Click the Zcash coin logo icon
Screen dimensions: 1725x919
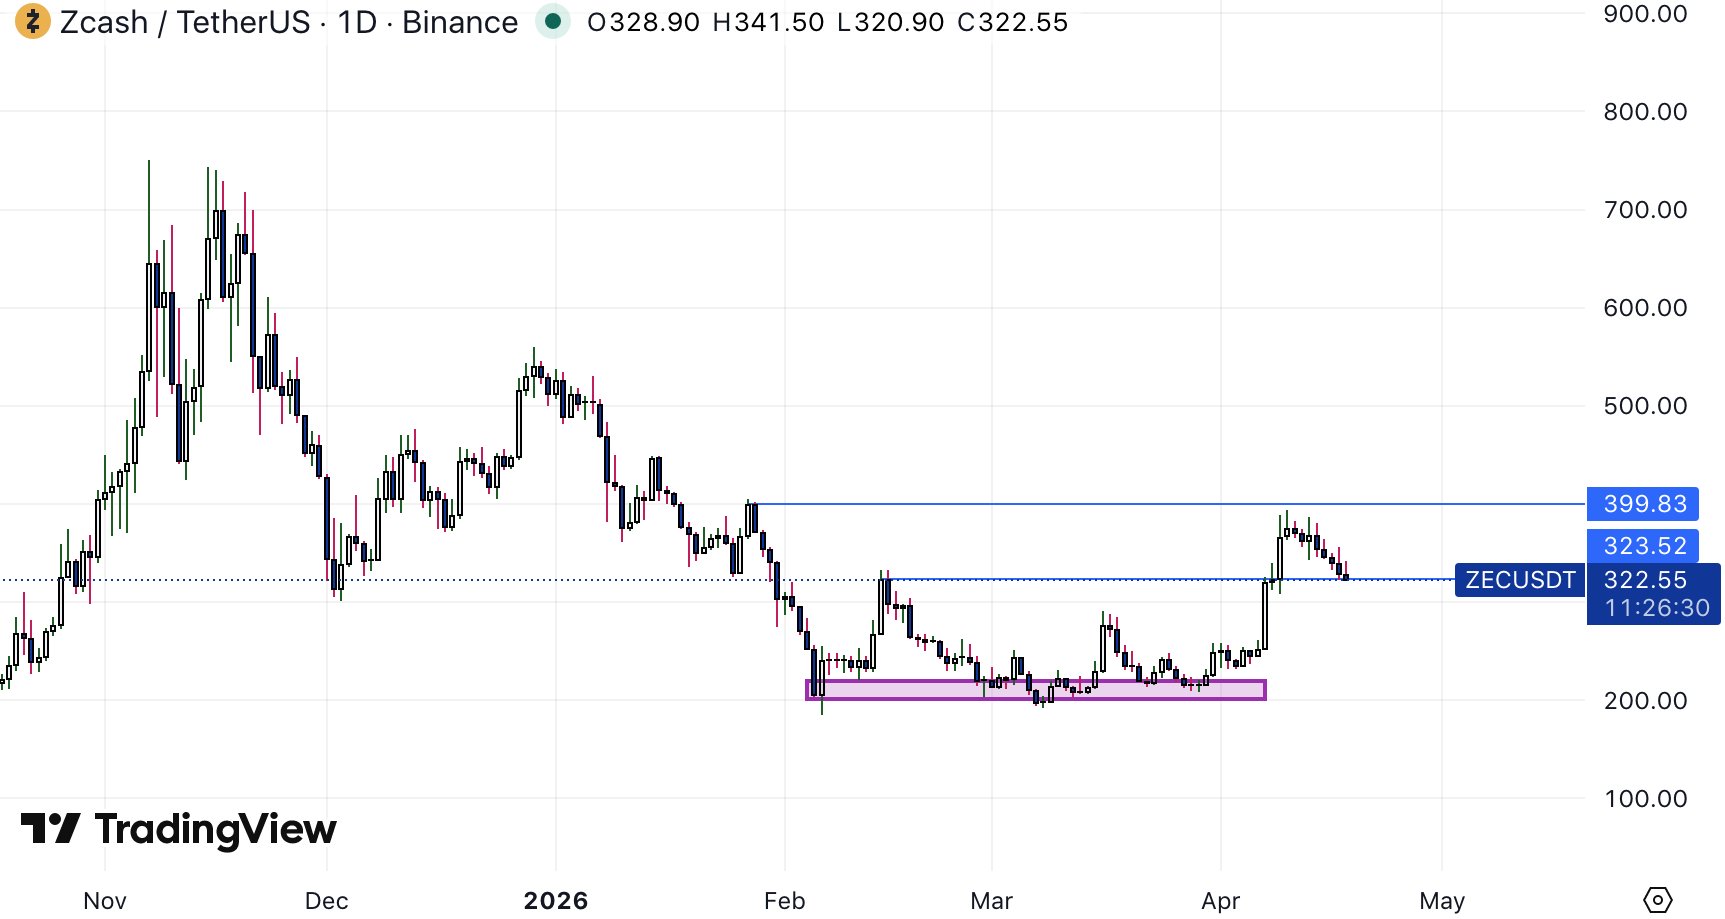coord(32,21)
